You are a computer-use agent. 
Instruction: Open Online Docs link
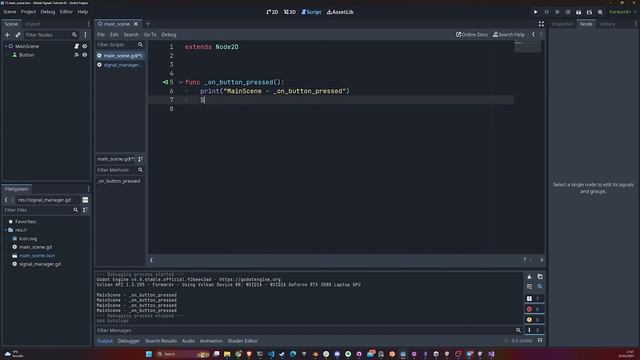click(x=472, y=35)
